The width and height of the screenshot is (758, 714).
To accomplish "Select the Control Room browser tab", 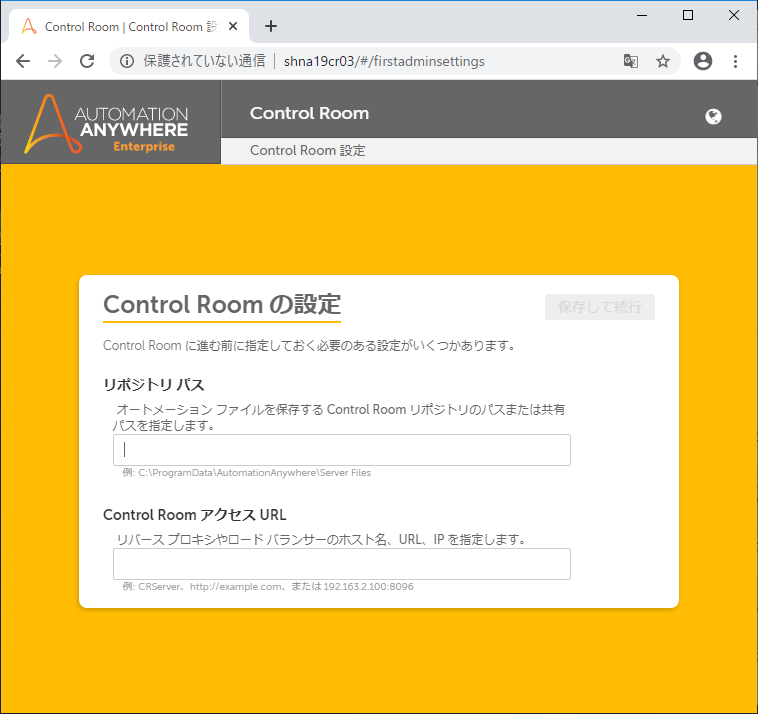I will (x=129, y=27).
